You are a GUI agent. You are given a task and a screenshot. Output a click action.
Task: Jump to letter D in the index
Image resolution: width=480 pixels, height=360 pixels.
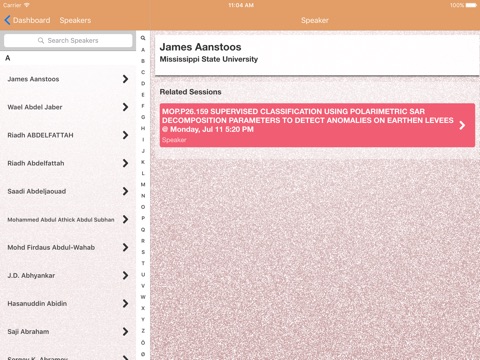click(x=143, y=83)
